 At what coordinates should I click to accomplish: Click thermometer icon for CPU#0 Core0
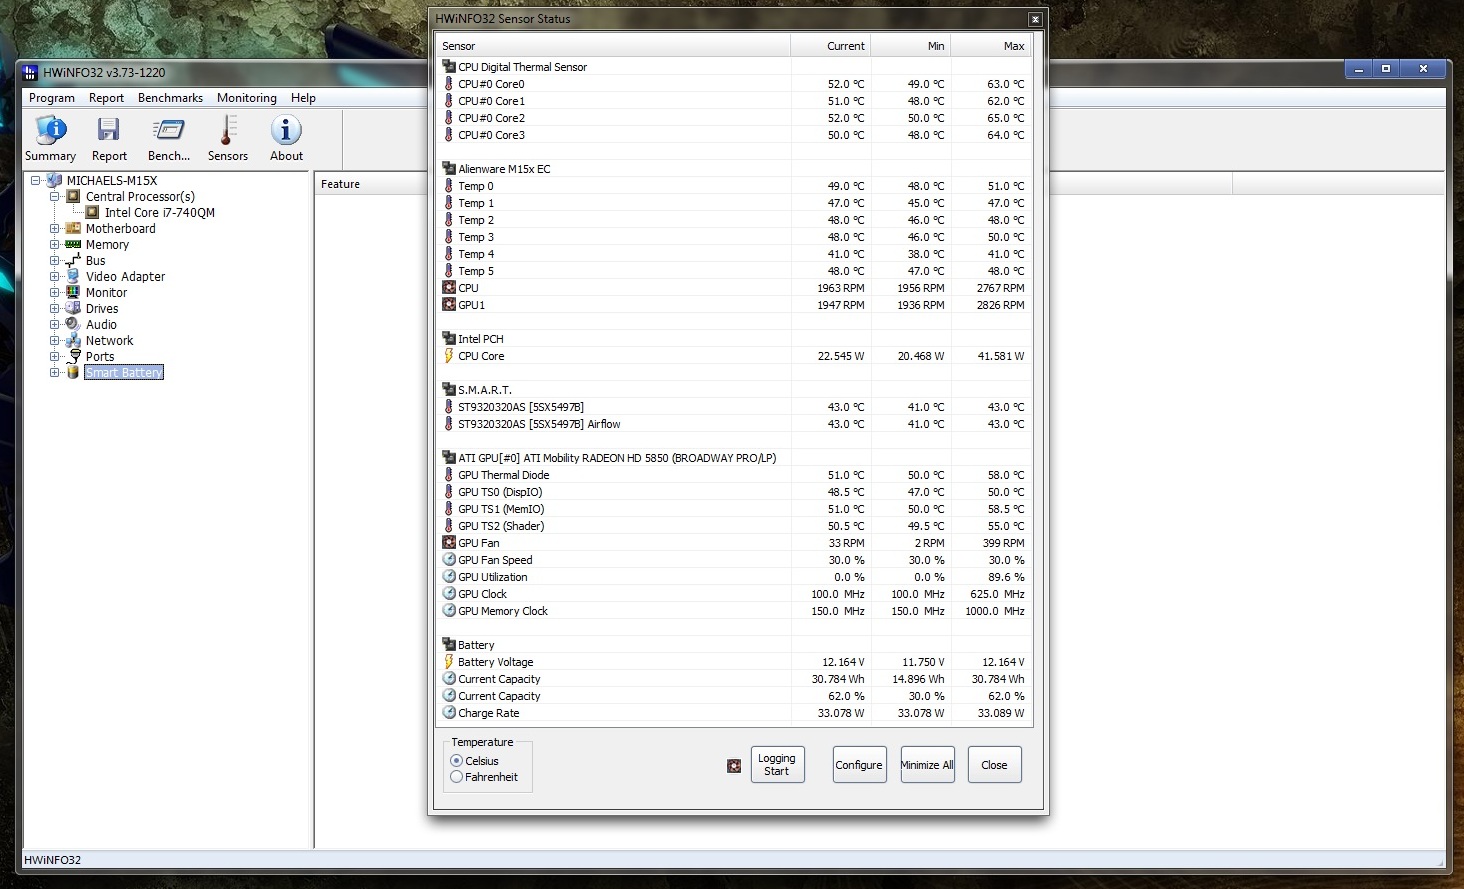pyautogui.click(x=448, y=84)
